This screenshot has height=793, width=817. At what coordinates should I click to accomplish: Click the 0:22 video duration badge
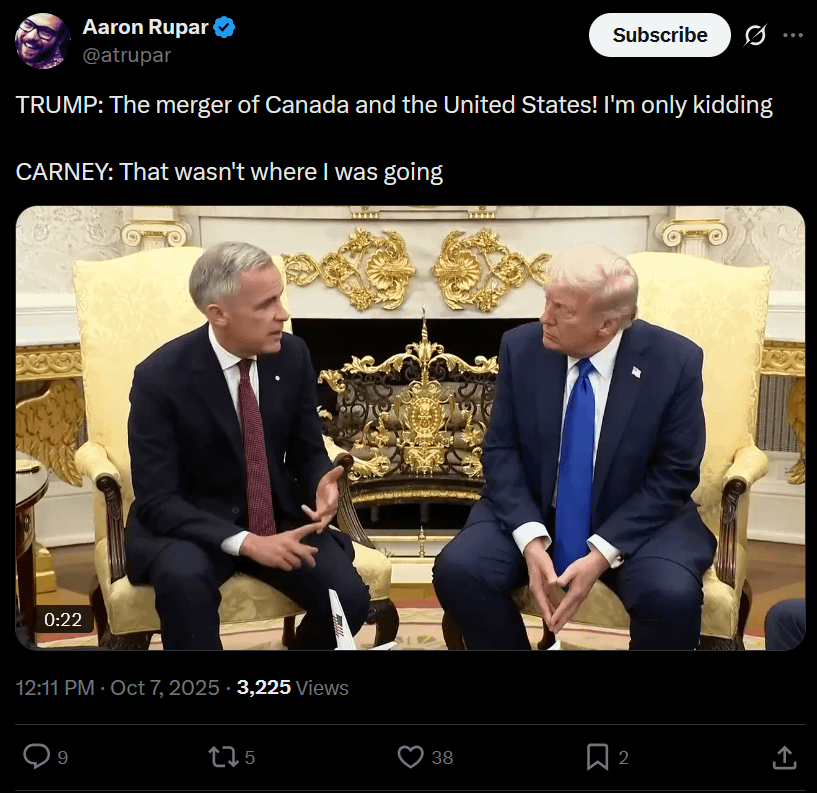coord(63,619)
